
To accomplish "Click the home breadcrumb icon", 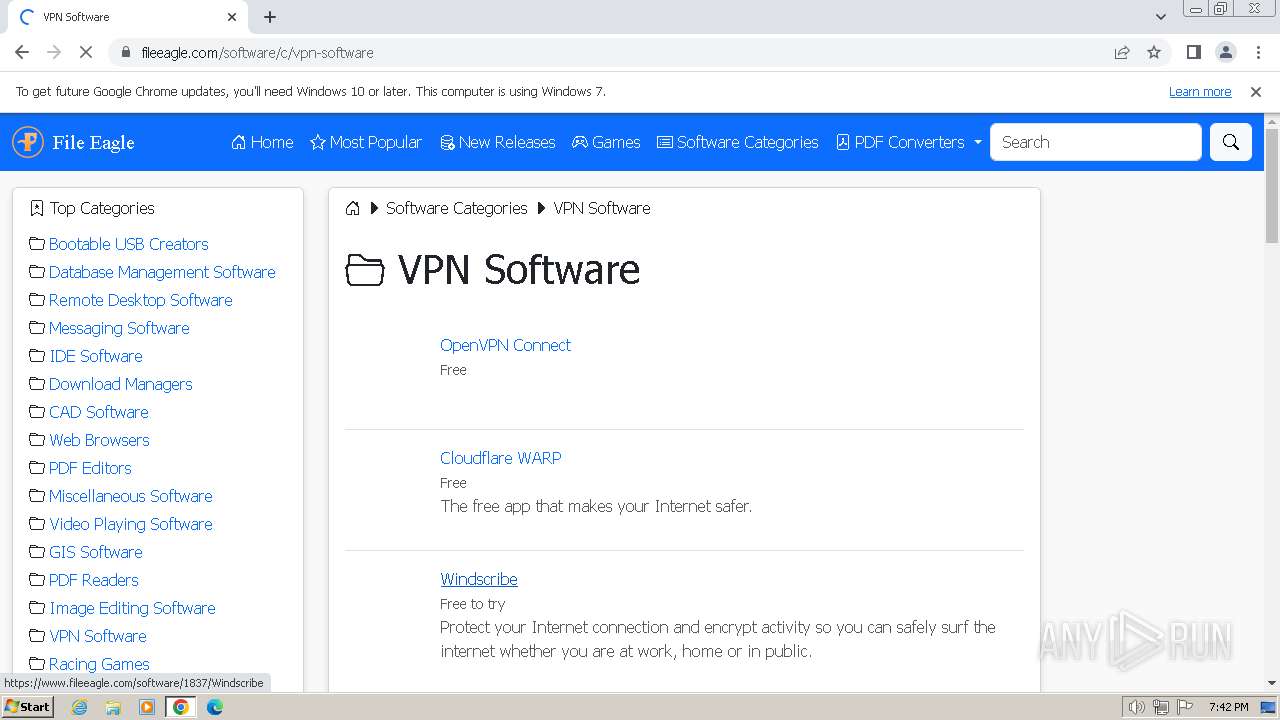I will 352,208.
